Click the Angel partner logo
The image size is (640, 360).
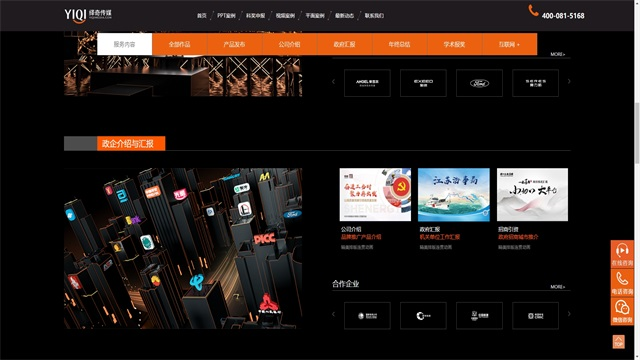point(367,83)
